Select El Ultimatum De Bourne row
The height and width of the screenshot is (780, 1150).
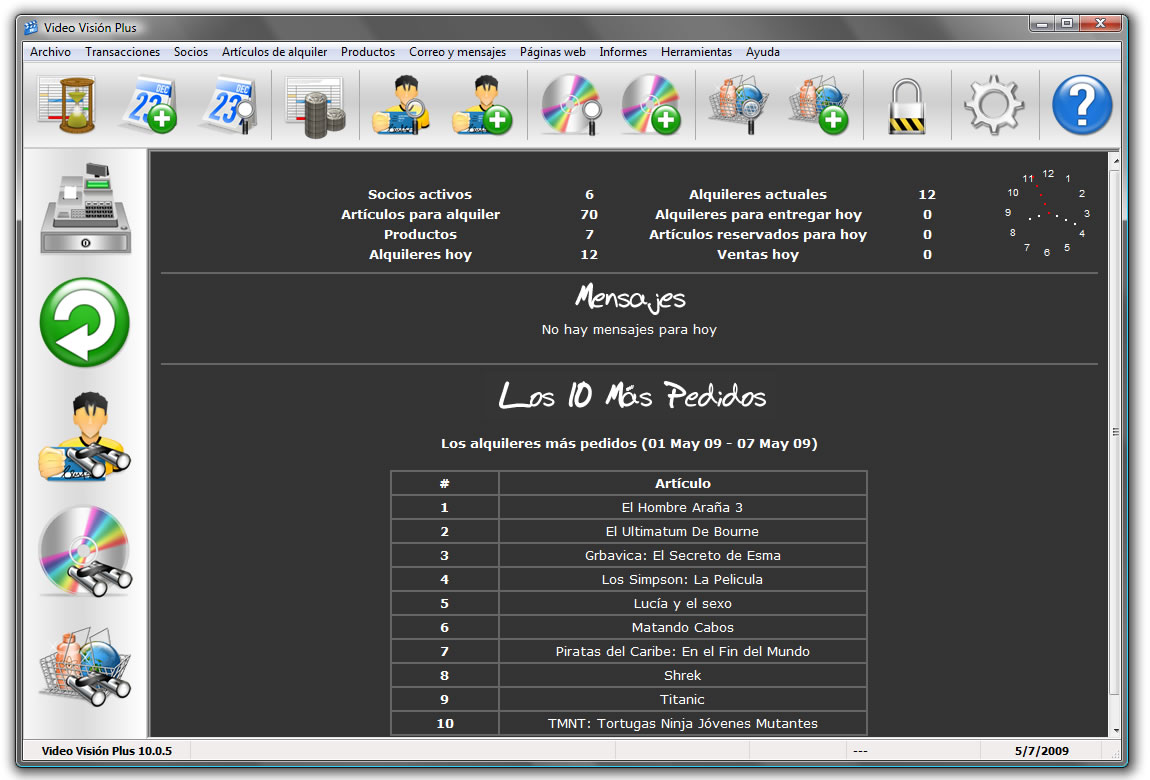tap(629, 531)
